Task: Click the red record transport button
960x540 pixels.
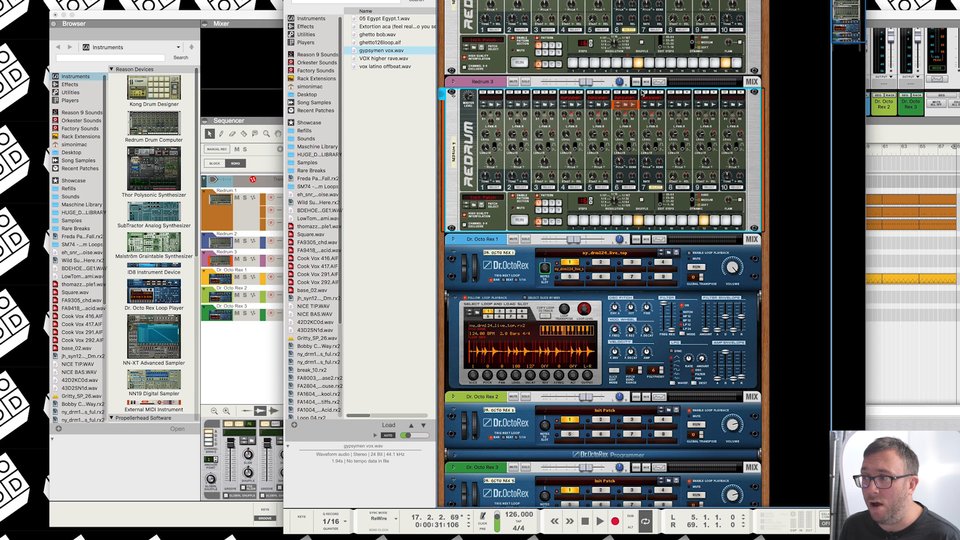Action: click(x=615, y=521)
